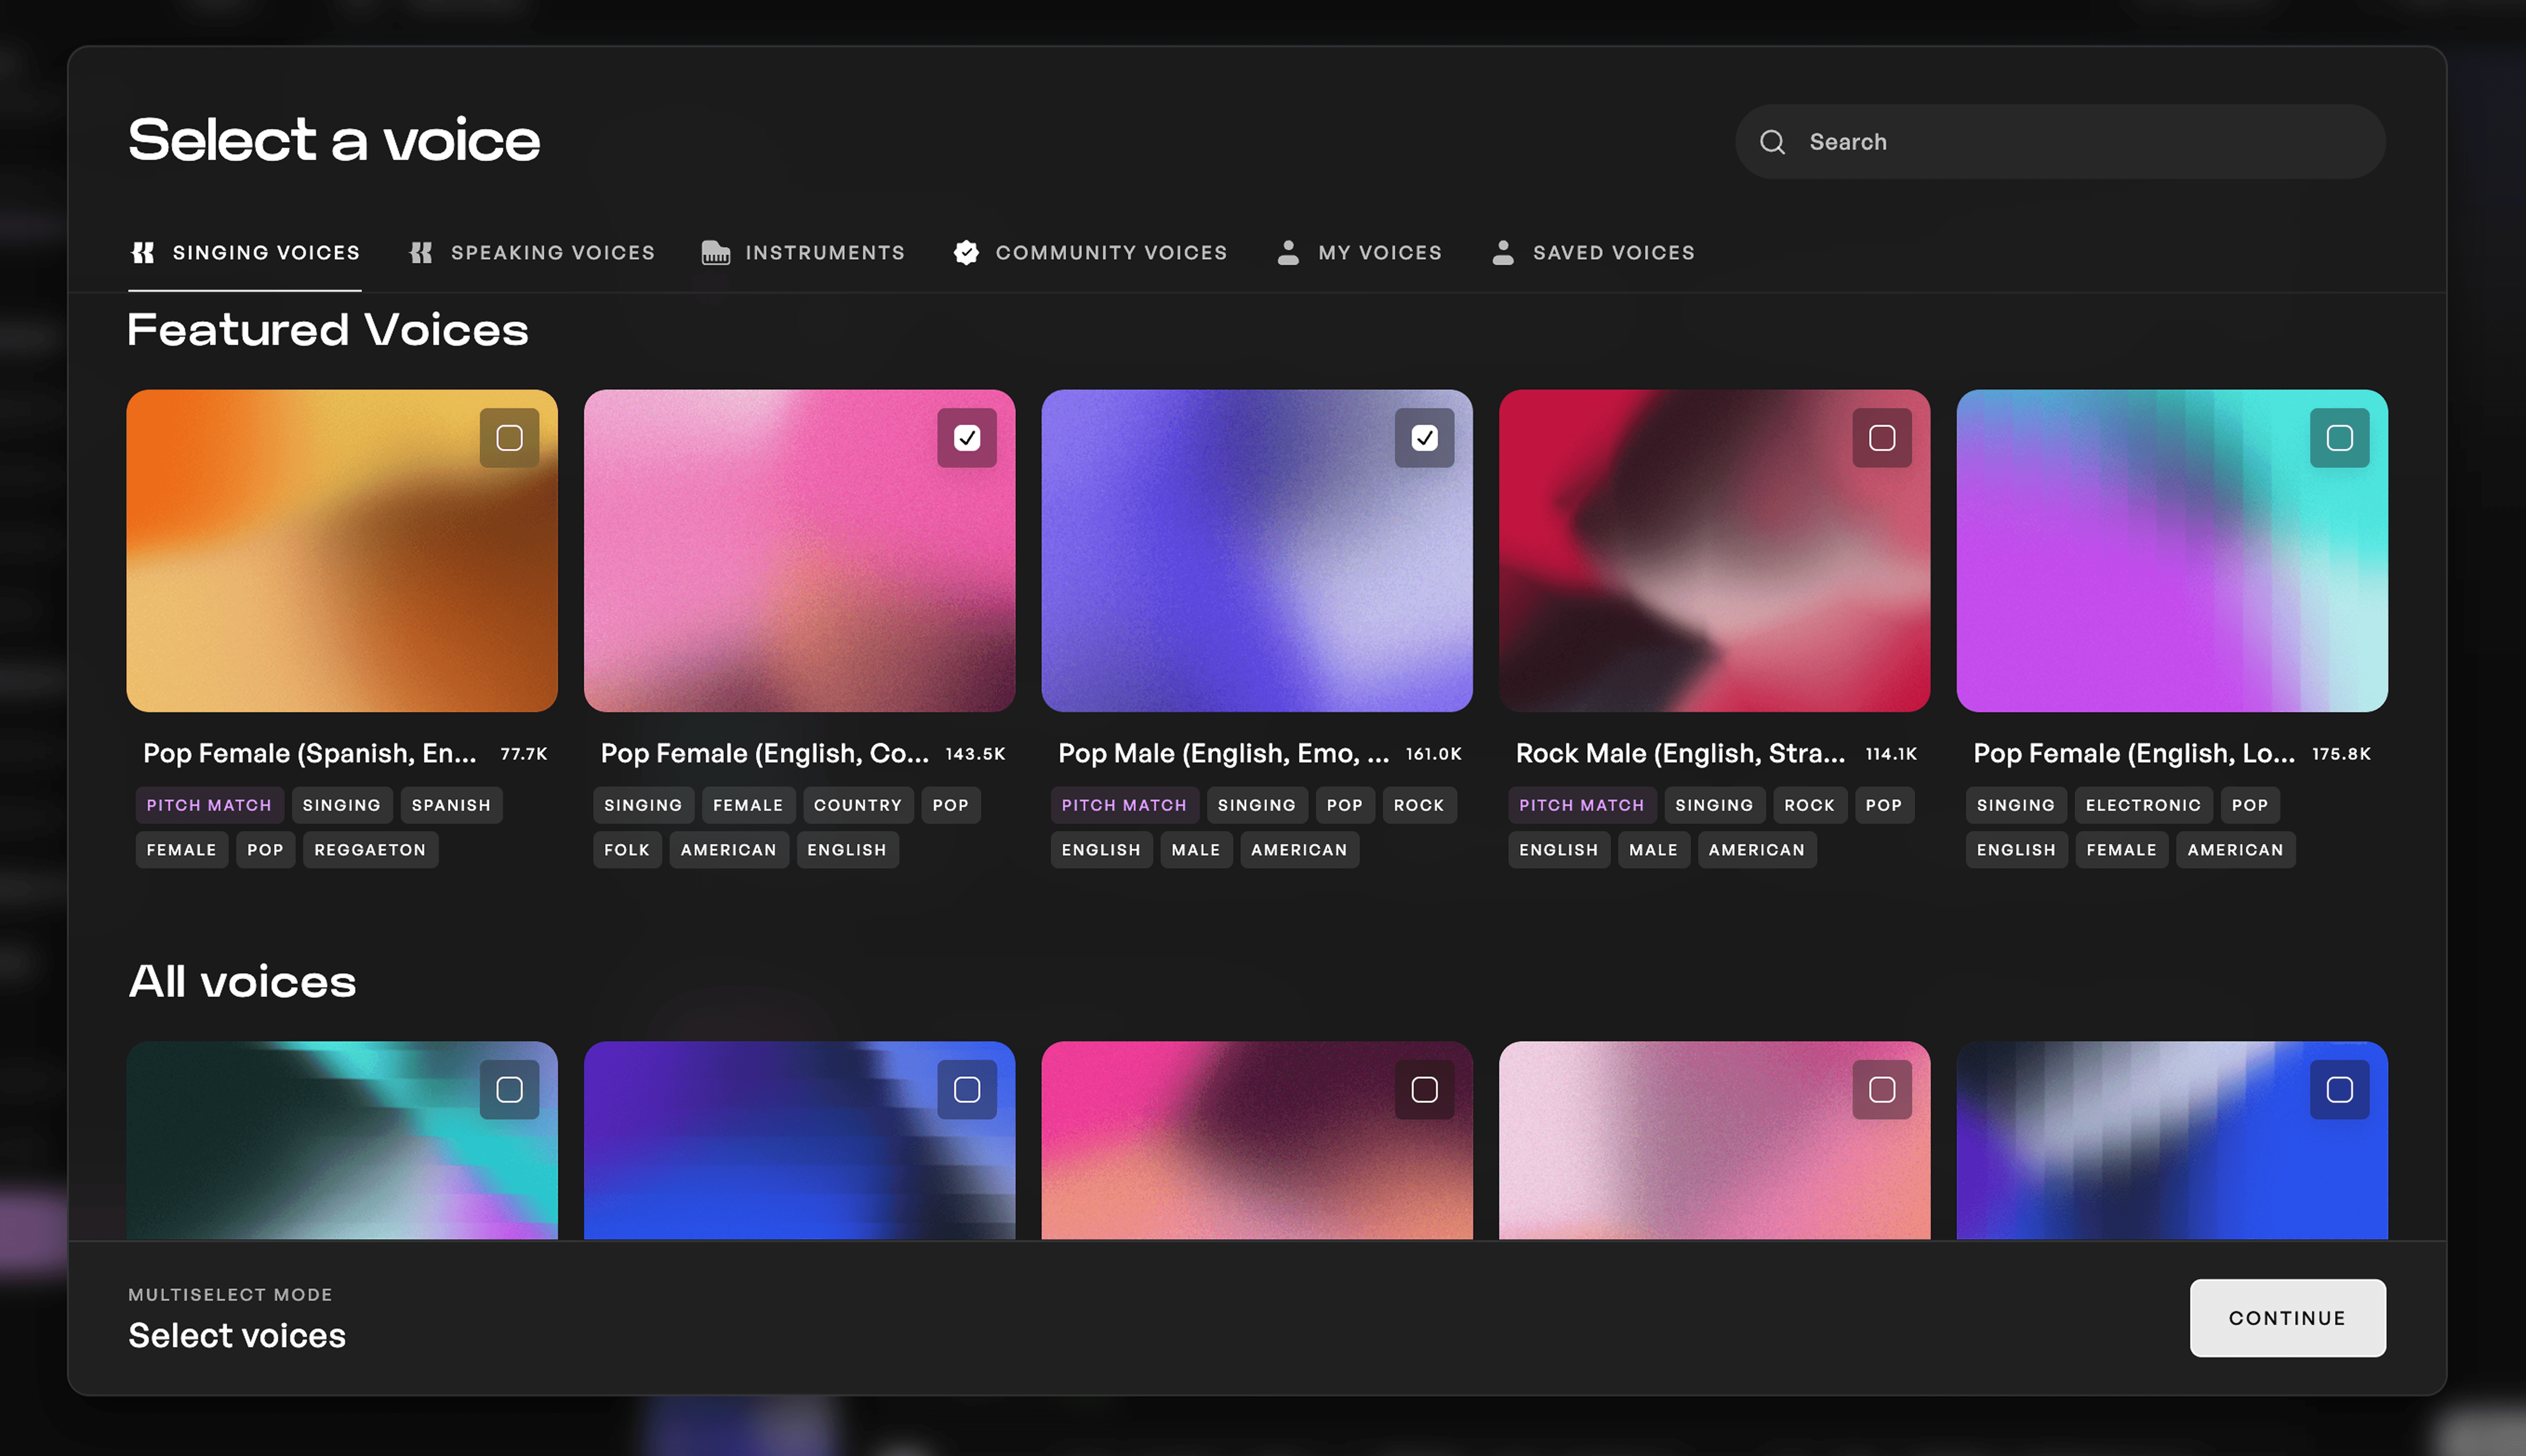The width and height of the screenshot is (2526, 1456).
Task: Click the ROCK tag under Rock Male voice
Action: tap(1810, 805)
